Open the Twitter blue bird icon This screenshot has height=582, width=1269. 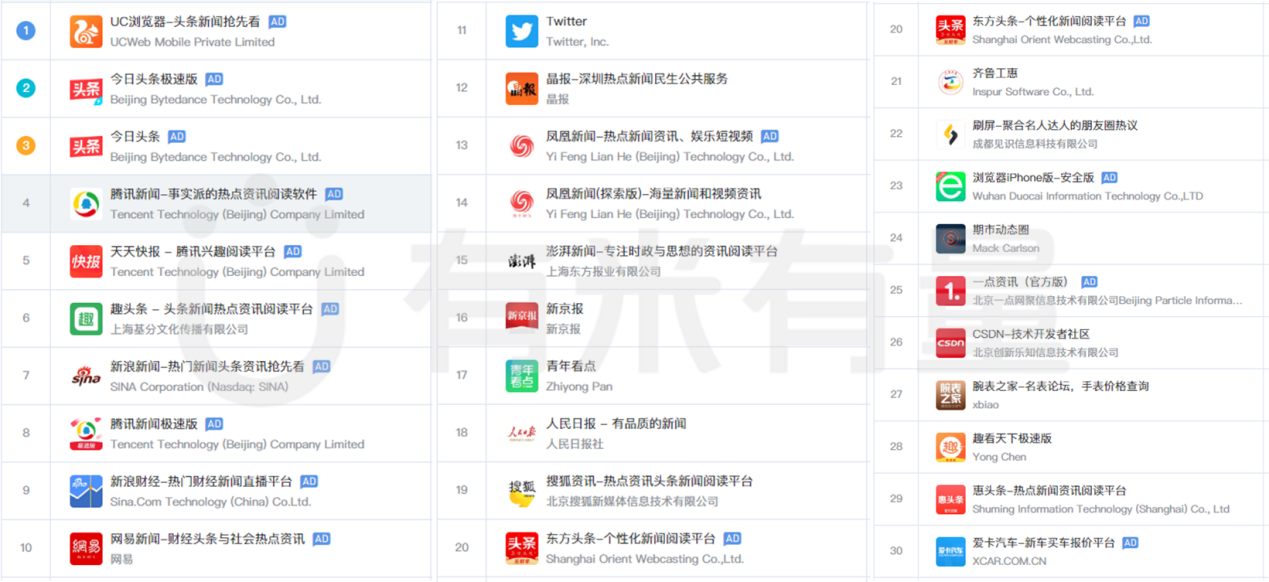pos(522,31)
